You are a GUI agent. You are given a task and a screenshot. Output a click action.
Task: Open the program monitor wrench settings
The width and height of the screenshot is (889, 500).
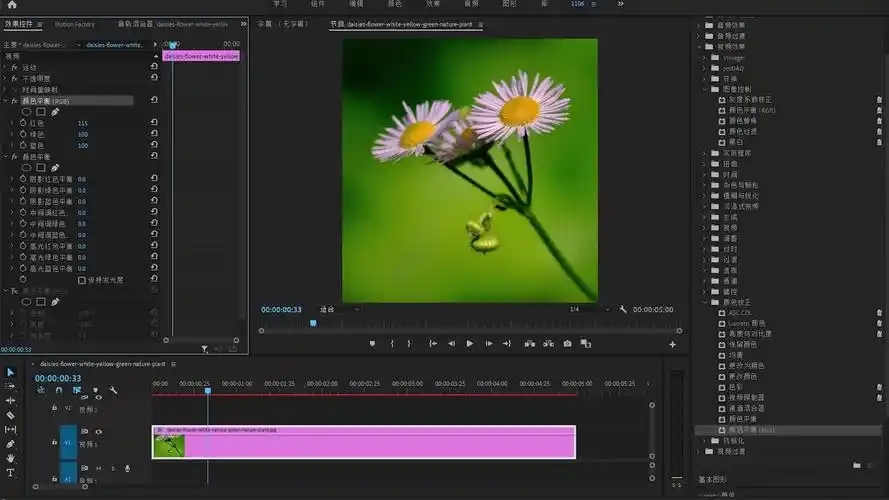coord(623,310)
